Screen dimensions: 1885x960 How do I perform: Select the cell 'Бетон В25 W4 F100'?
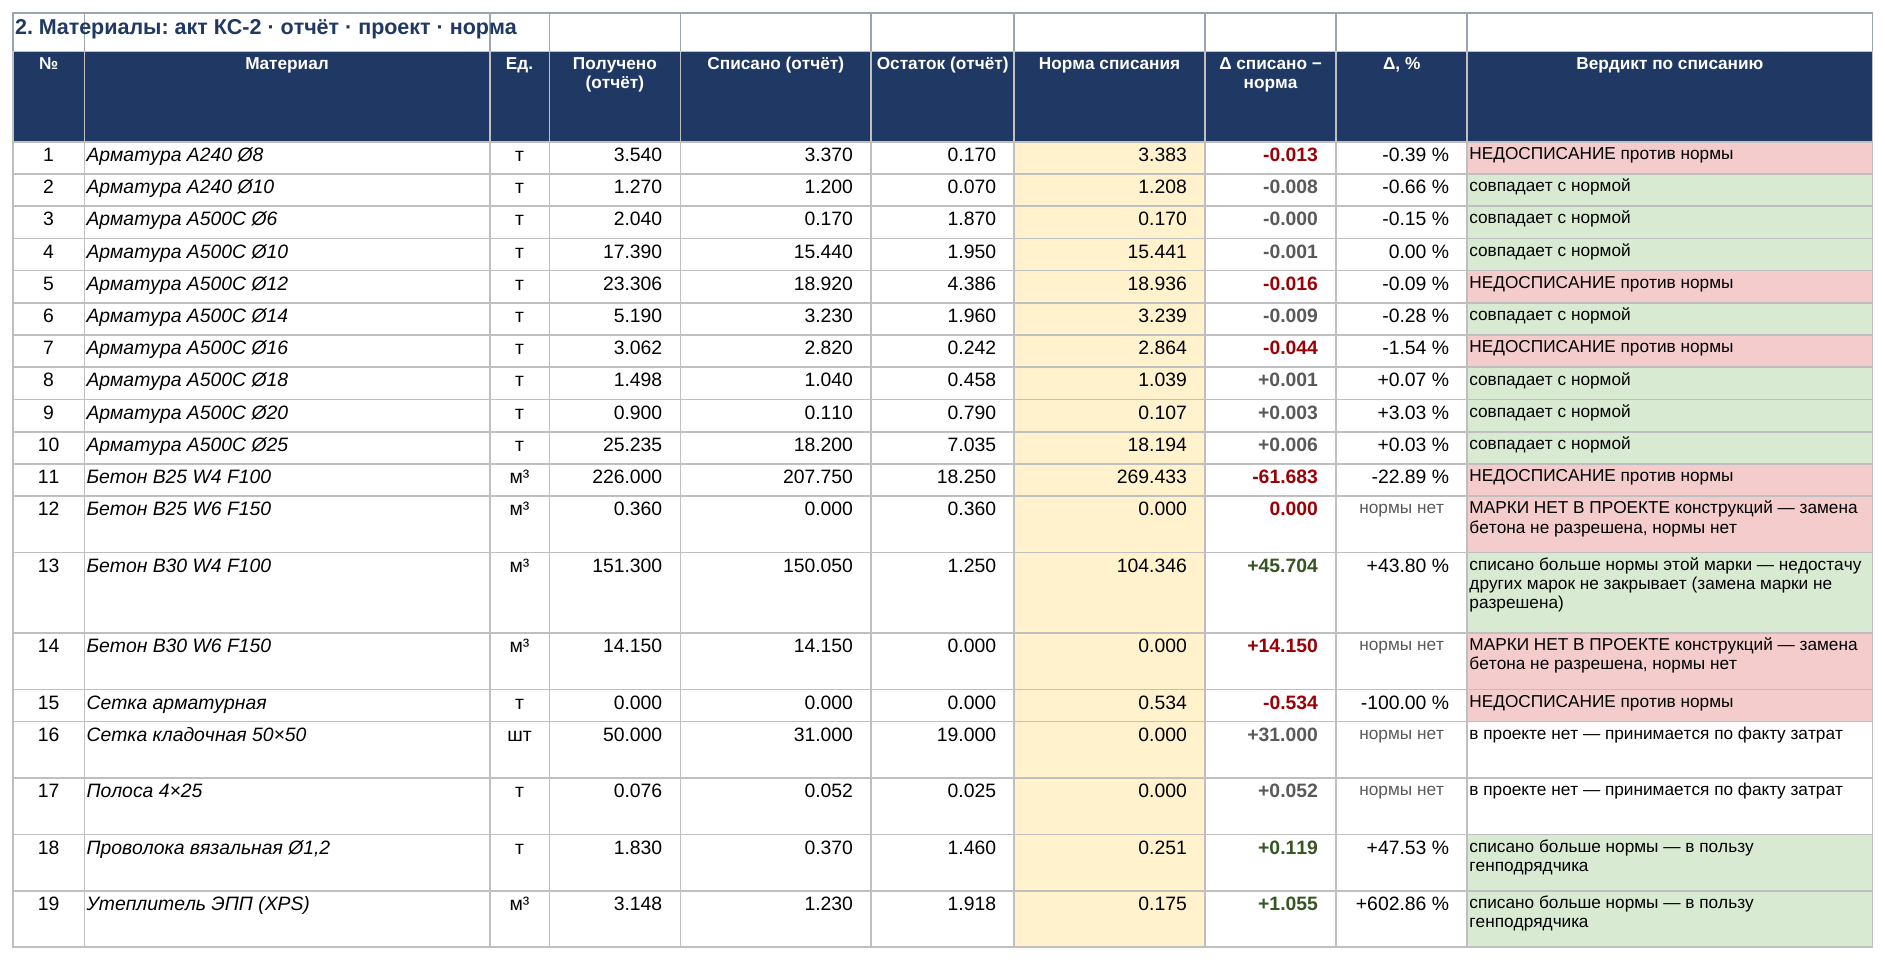pos(287,480)
